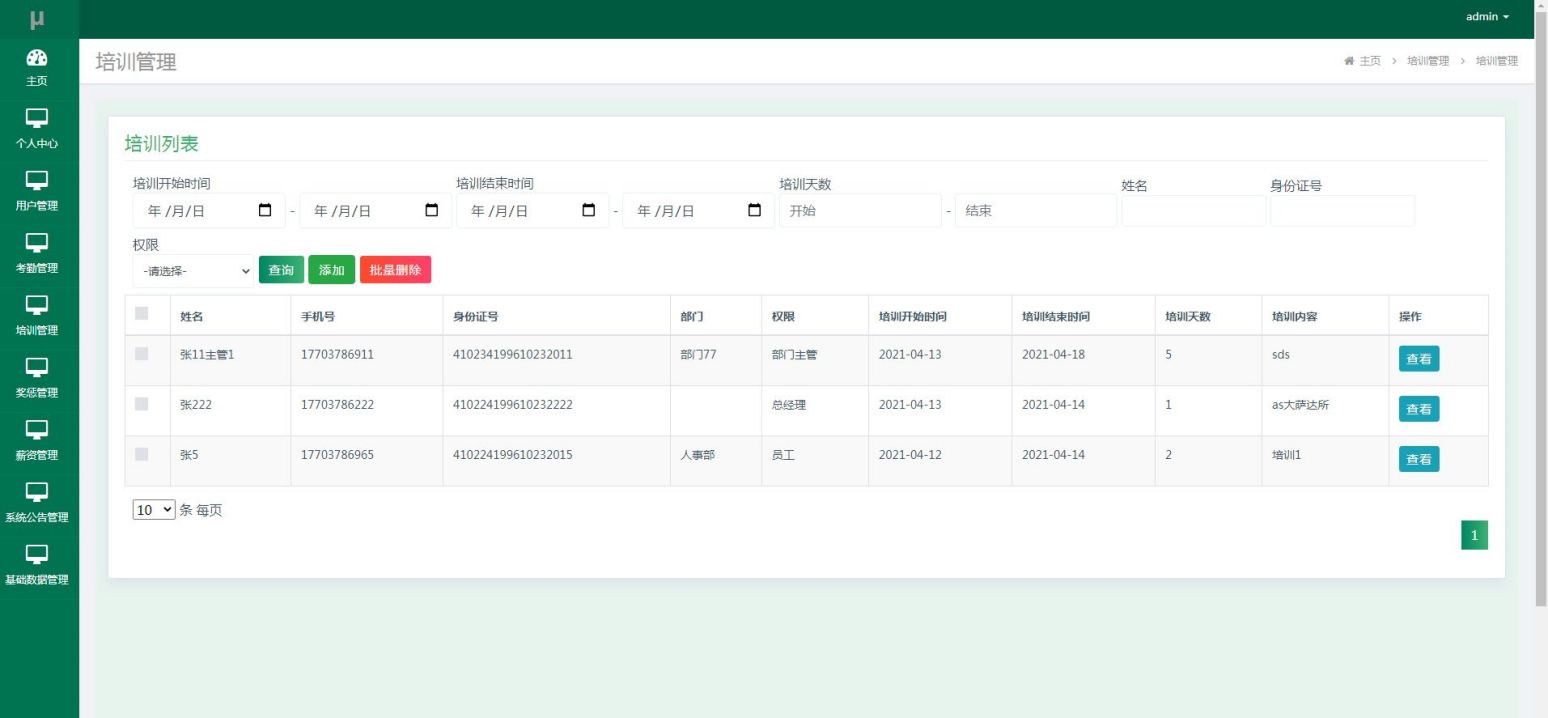This screenshot has height=718, width=1548.
Task: Check the row for 张5
Action: [141, 453]
